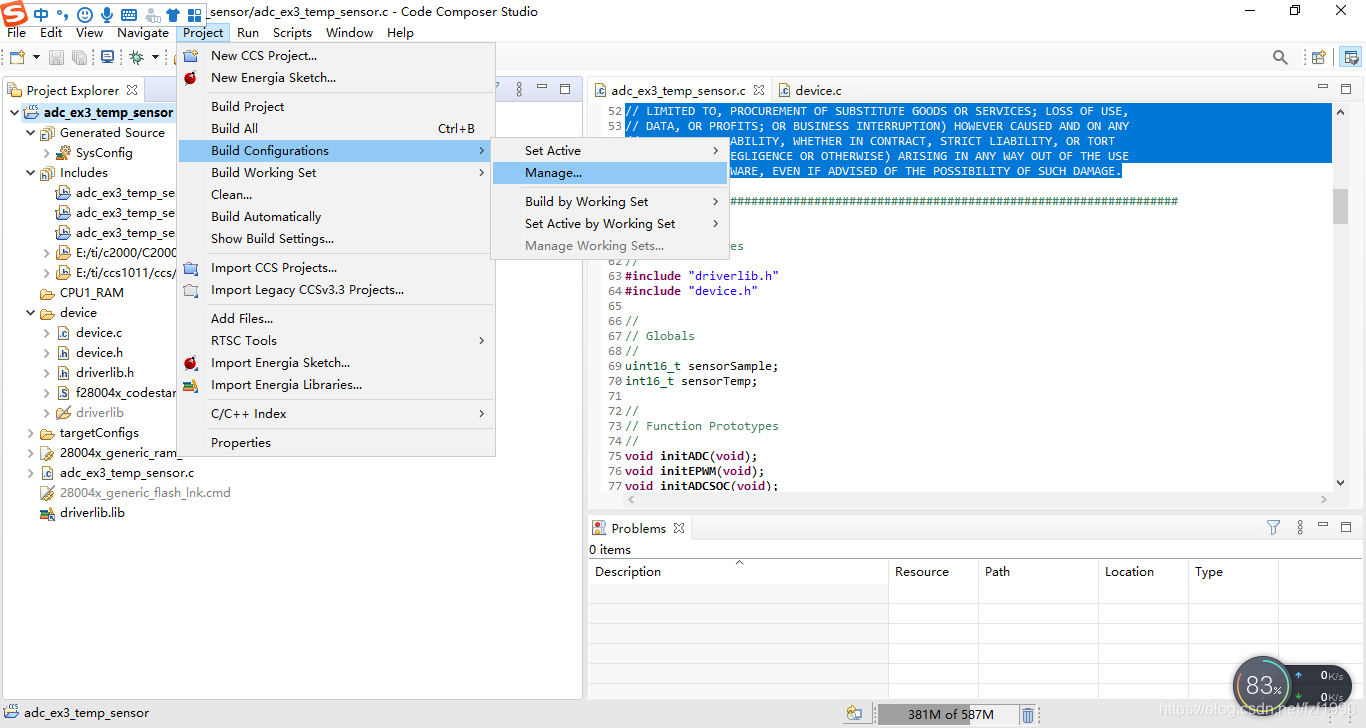Screen dimensions: 1366x728
Task: Choose Import CCS Projects... entry
Action: tap(335, 267)
